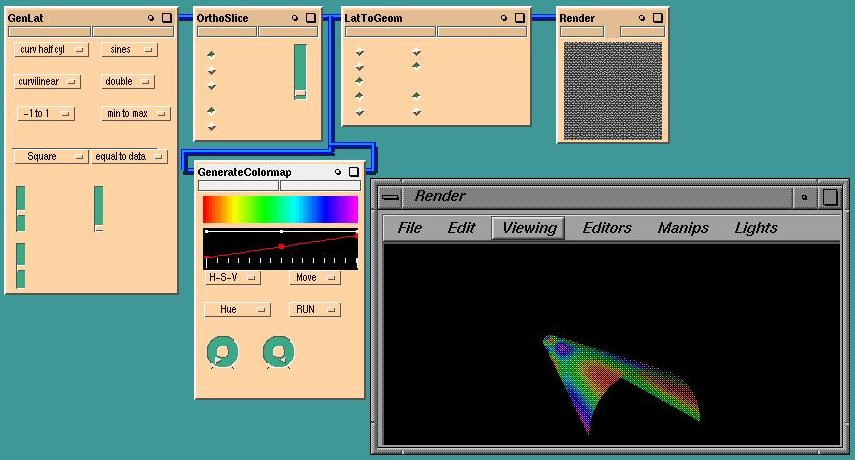Click the OrthoSlice vertical slider handle

[x=300, y=93]
